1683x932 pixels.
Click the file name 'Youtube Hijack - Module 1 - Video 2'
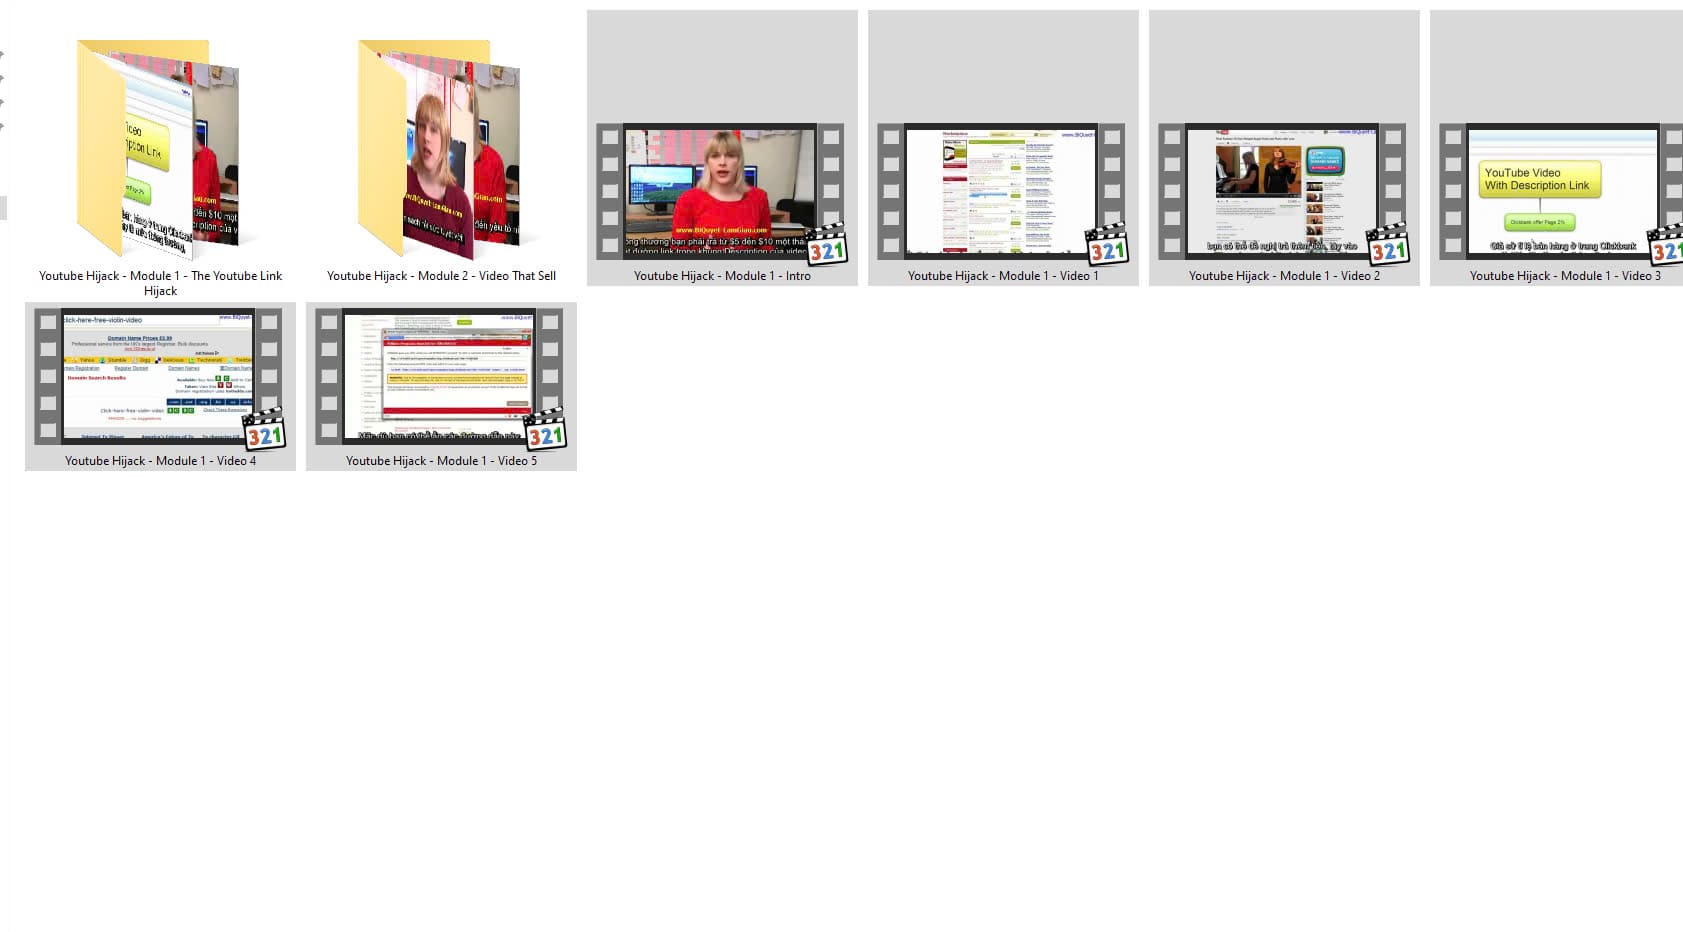[x=1284, y=276]
